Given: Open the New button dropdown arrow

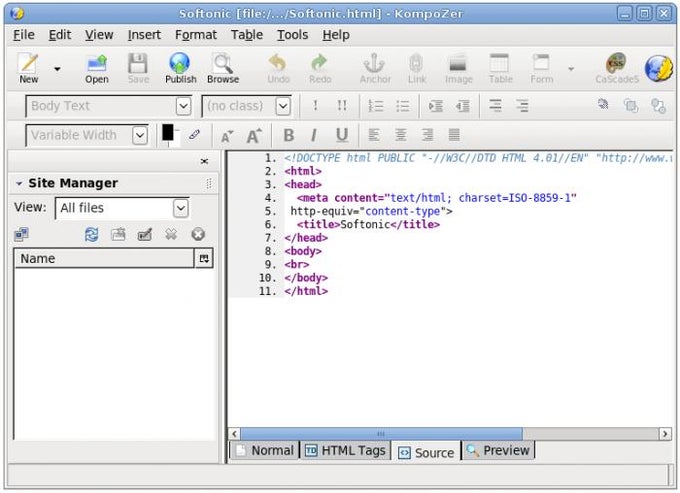Looking at the screenshot, I should 57,69.
